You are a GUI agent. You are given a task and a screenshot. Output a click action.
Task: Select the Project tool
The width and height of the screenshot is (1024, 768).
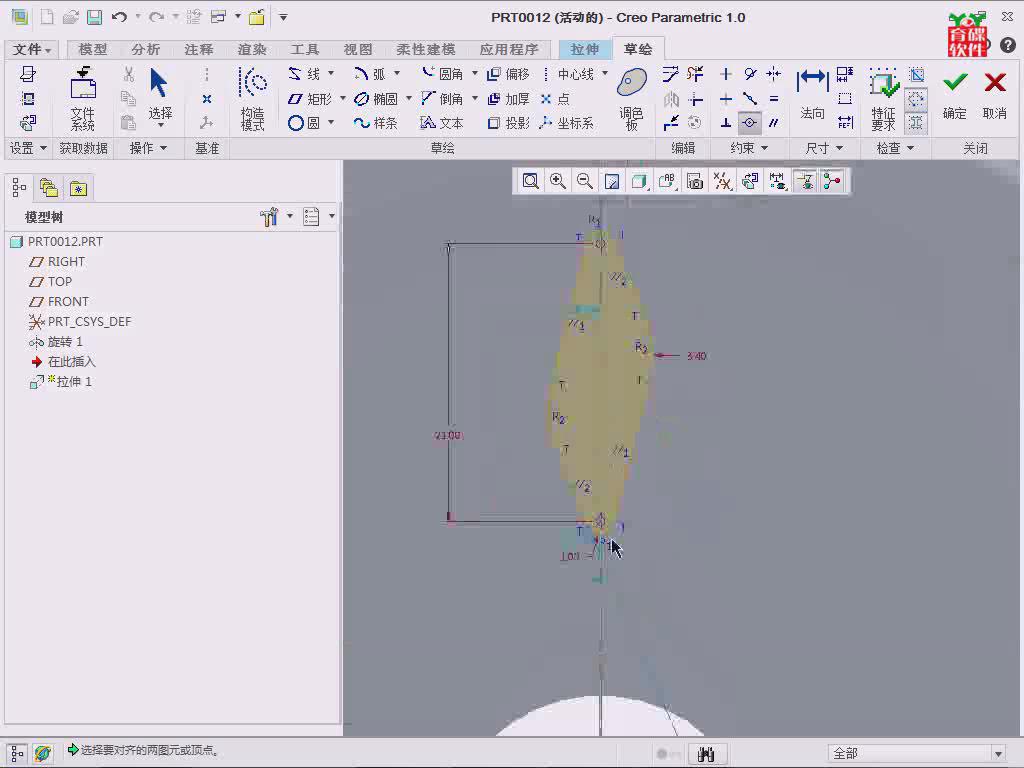tap(509, 123)
